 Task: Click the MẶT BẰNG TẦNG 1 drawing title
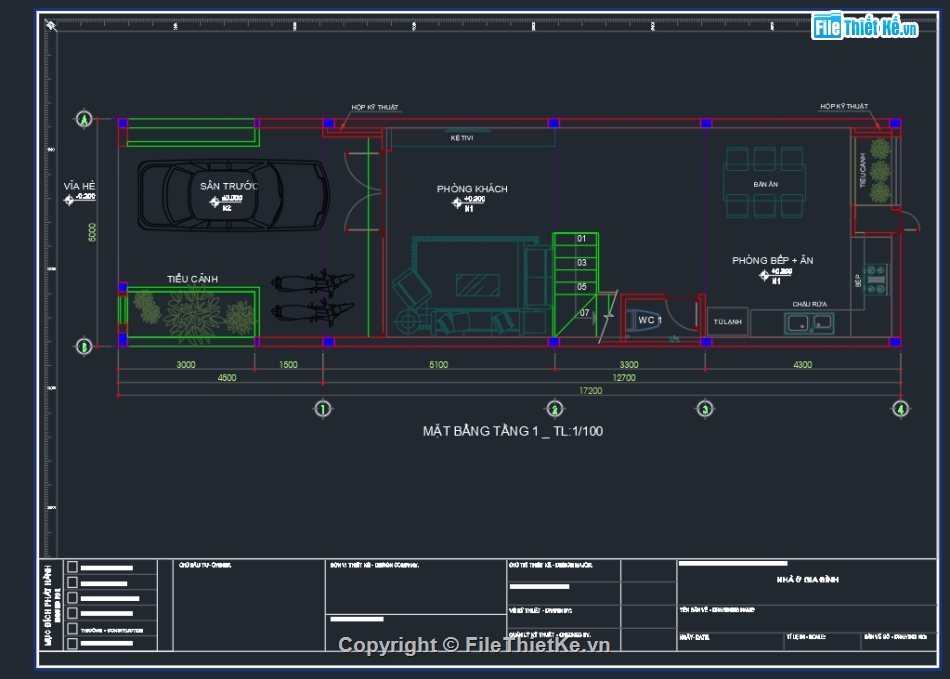[x=512, y=431]
